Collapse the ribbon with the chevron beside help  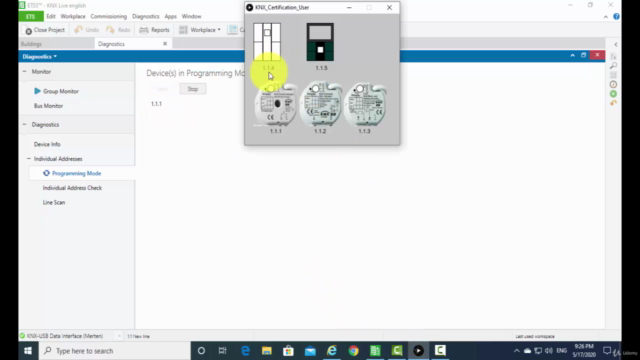pos(606,17)
